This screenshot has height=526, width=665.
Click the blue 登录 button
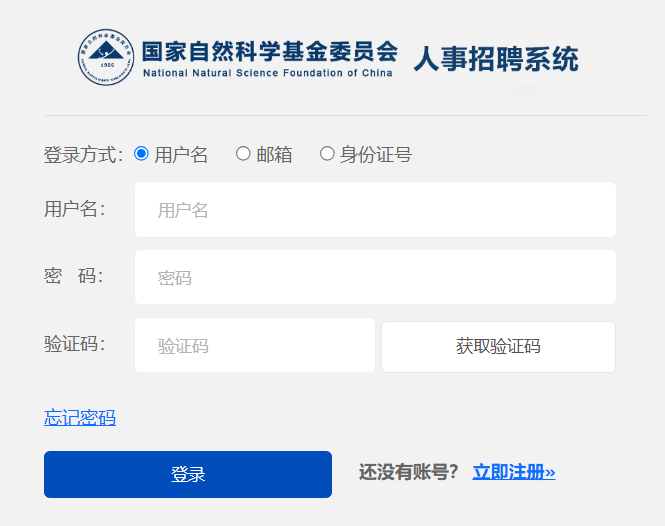[188, 474]
